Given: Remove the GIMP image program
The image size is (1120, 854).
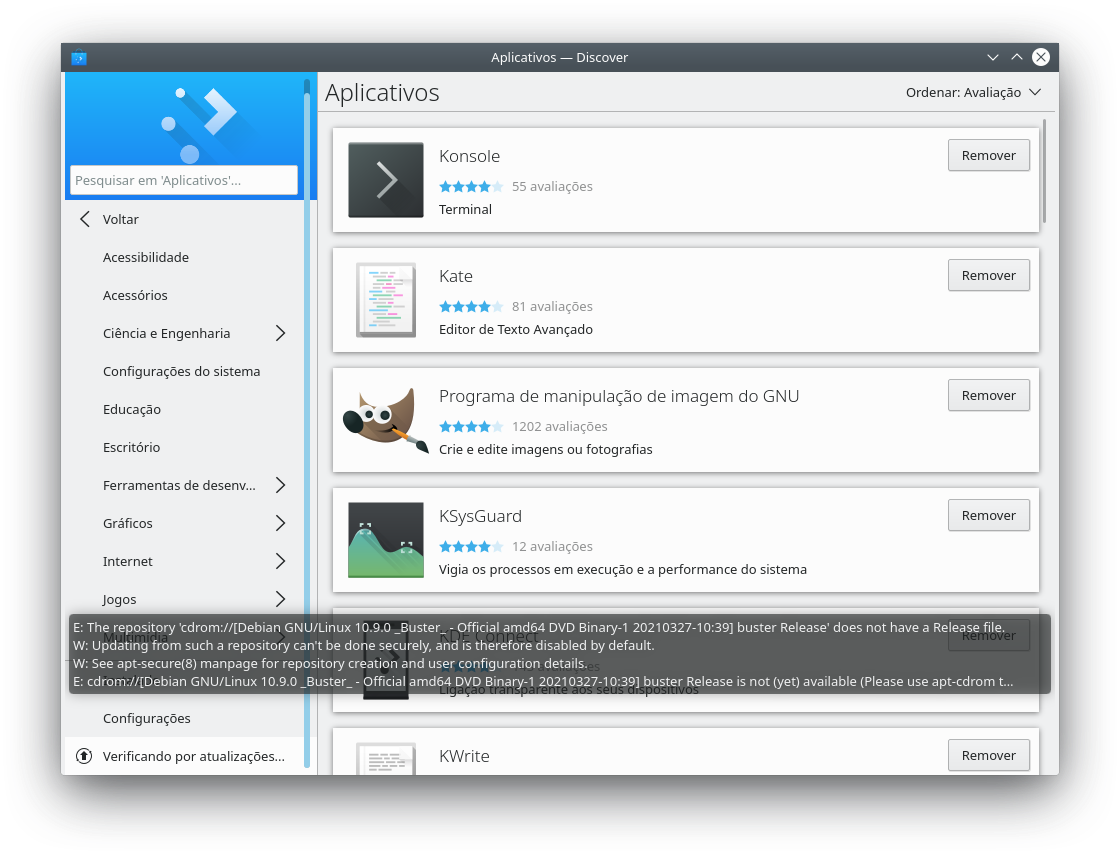Looking at the screenshot, I should (x=989, y=395).
